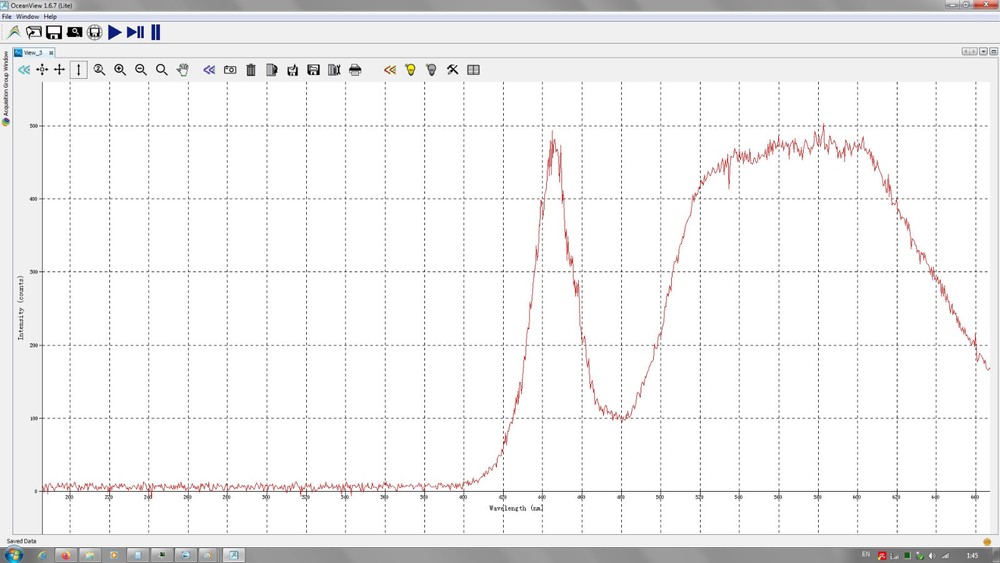
Task: Click the scale-to-fill crosshair icon
Action: [41, 69]
